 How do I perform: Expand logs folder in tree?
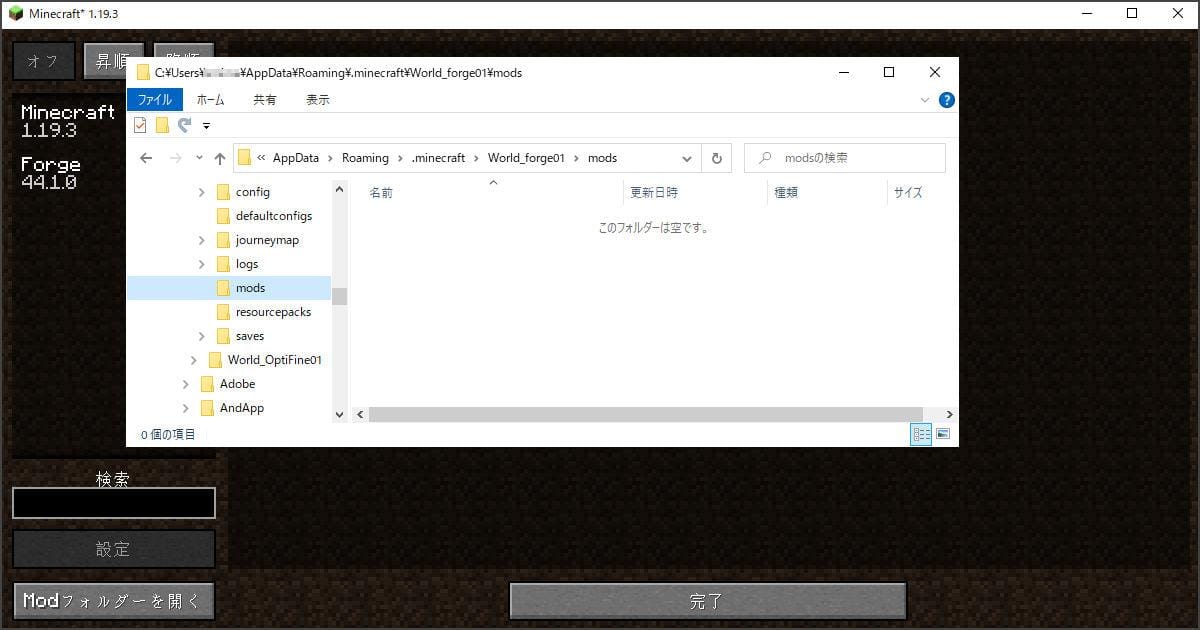pyautogui.click(x=201, y=264)
